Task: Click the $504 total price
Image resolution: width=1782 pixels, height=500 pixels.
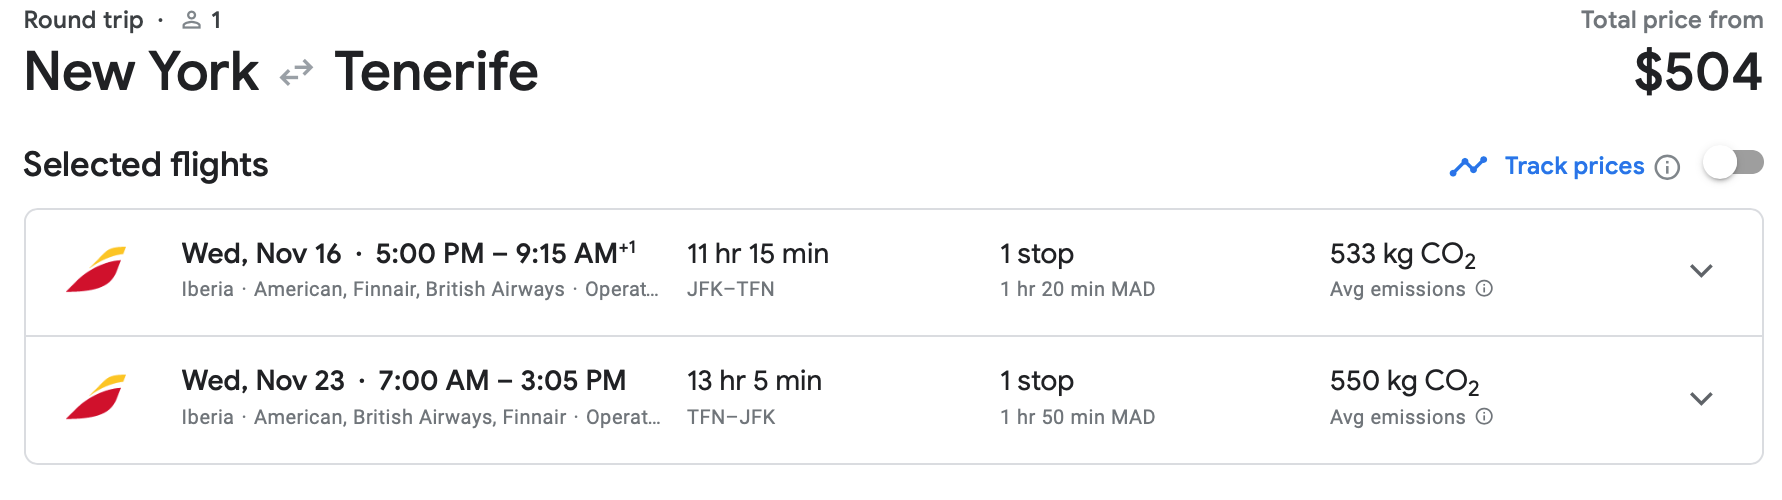Action: pos(1697,73)
